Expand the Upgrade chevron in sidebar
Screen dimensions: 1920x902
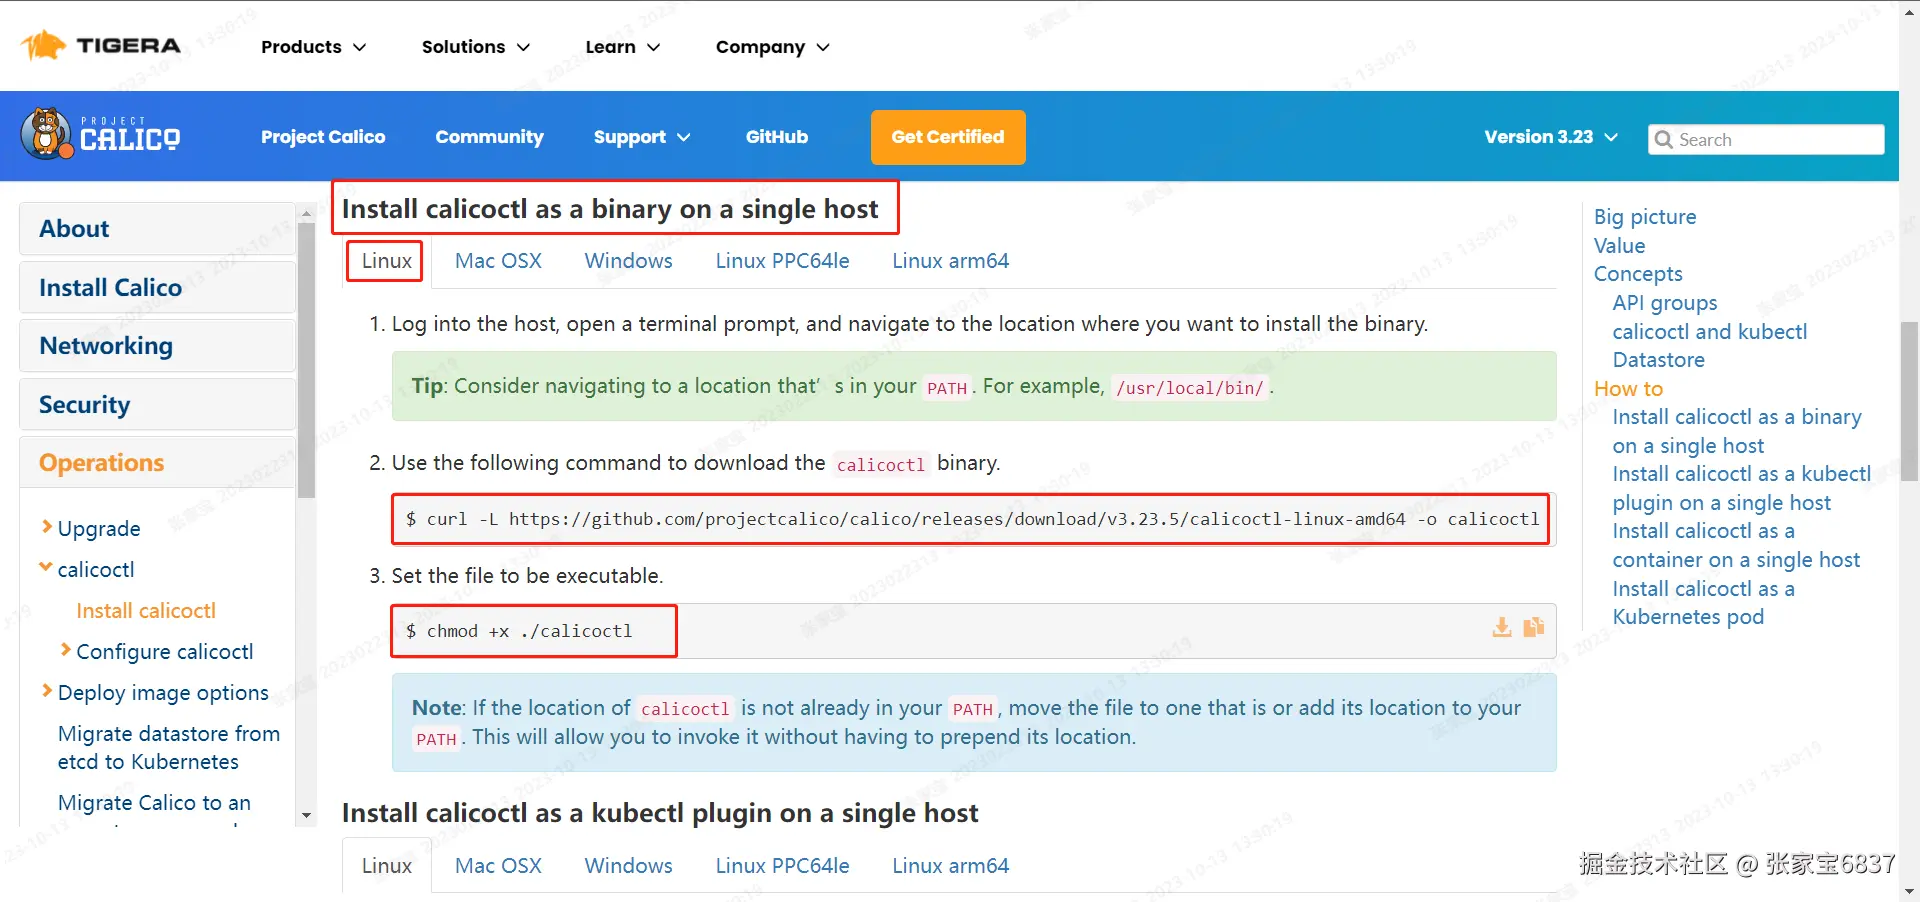(46, 527)
